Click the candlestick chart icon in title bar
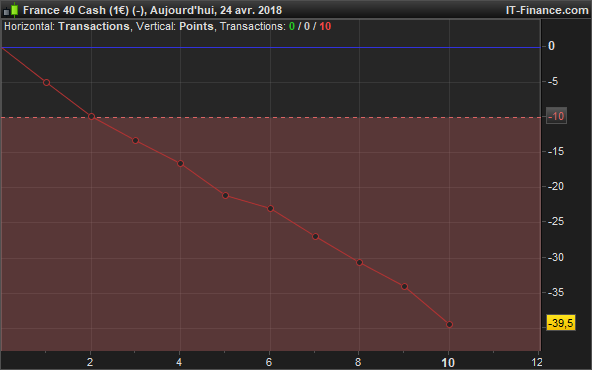The image size is (592, 370). [11, 10]
